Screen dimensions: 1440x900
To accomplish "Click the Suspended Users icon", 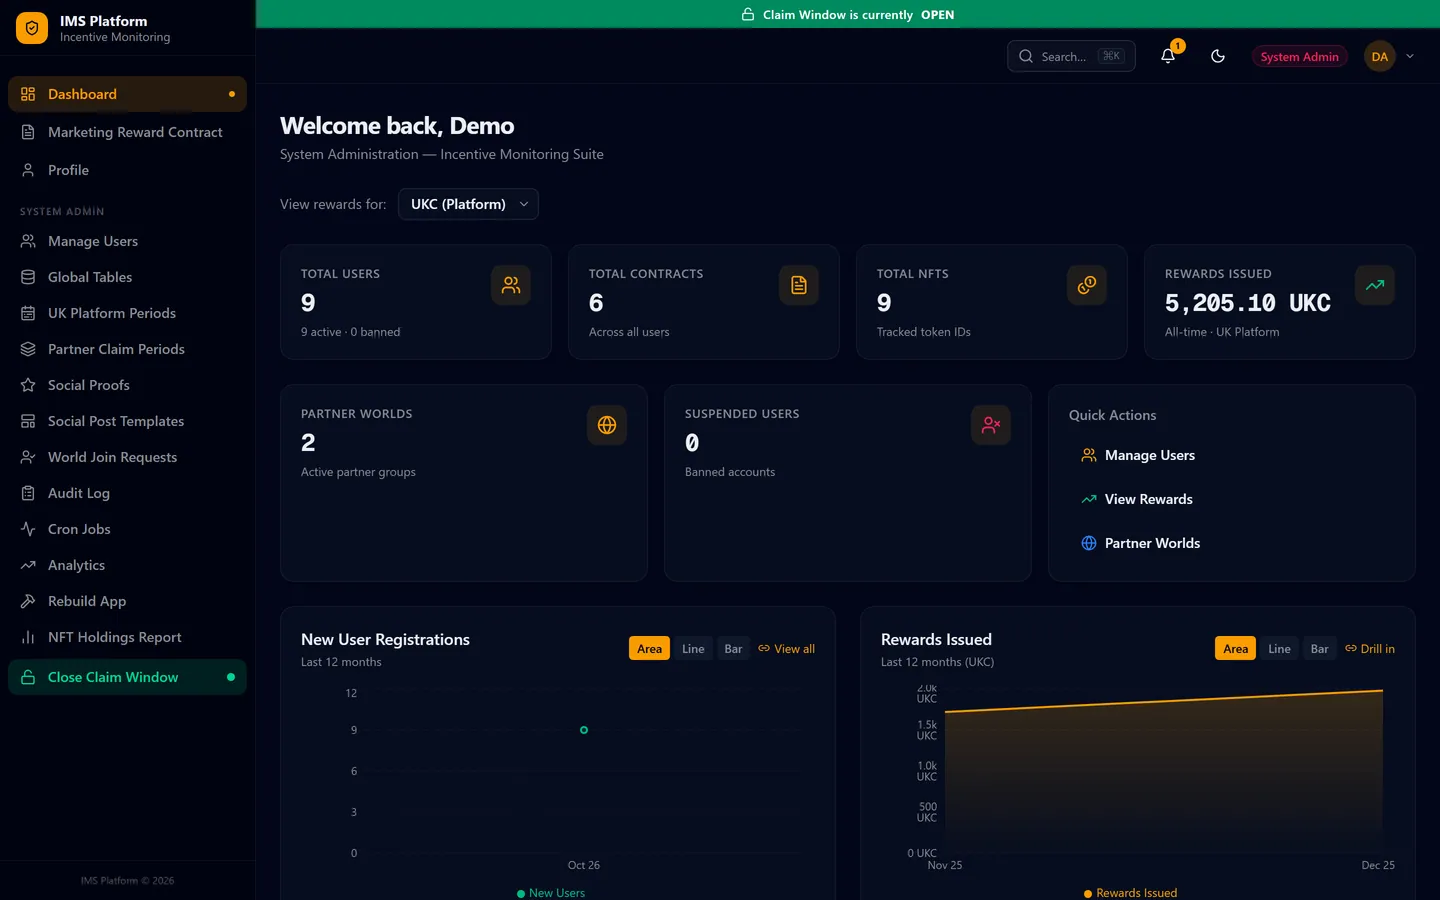I will pyautogui.click(x=991, y=425).
